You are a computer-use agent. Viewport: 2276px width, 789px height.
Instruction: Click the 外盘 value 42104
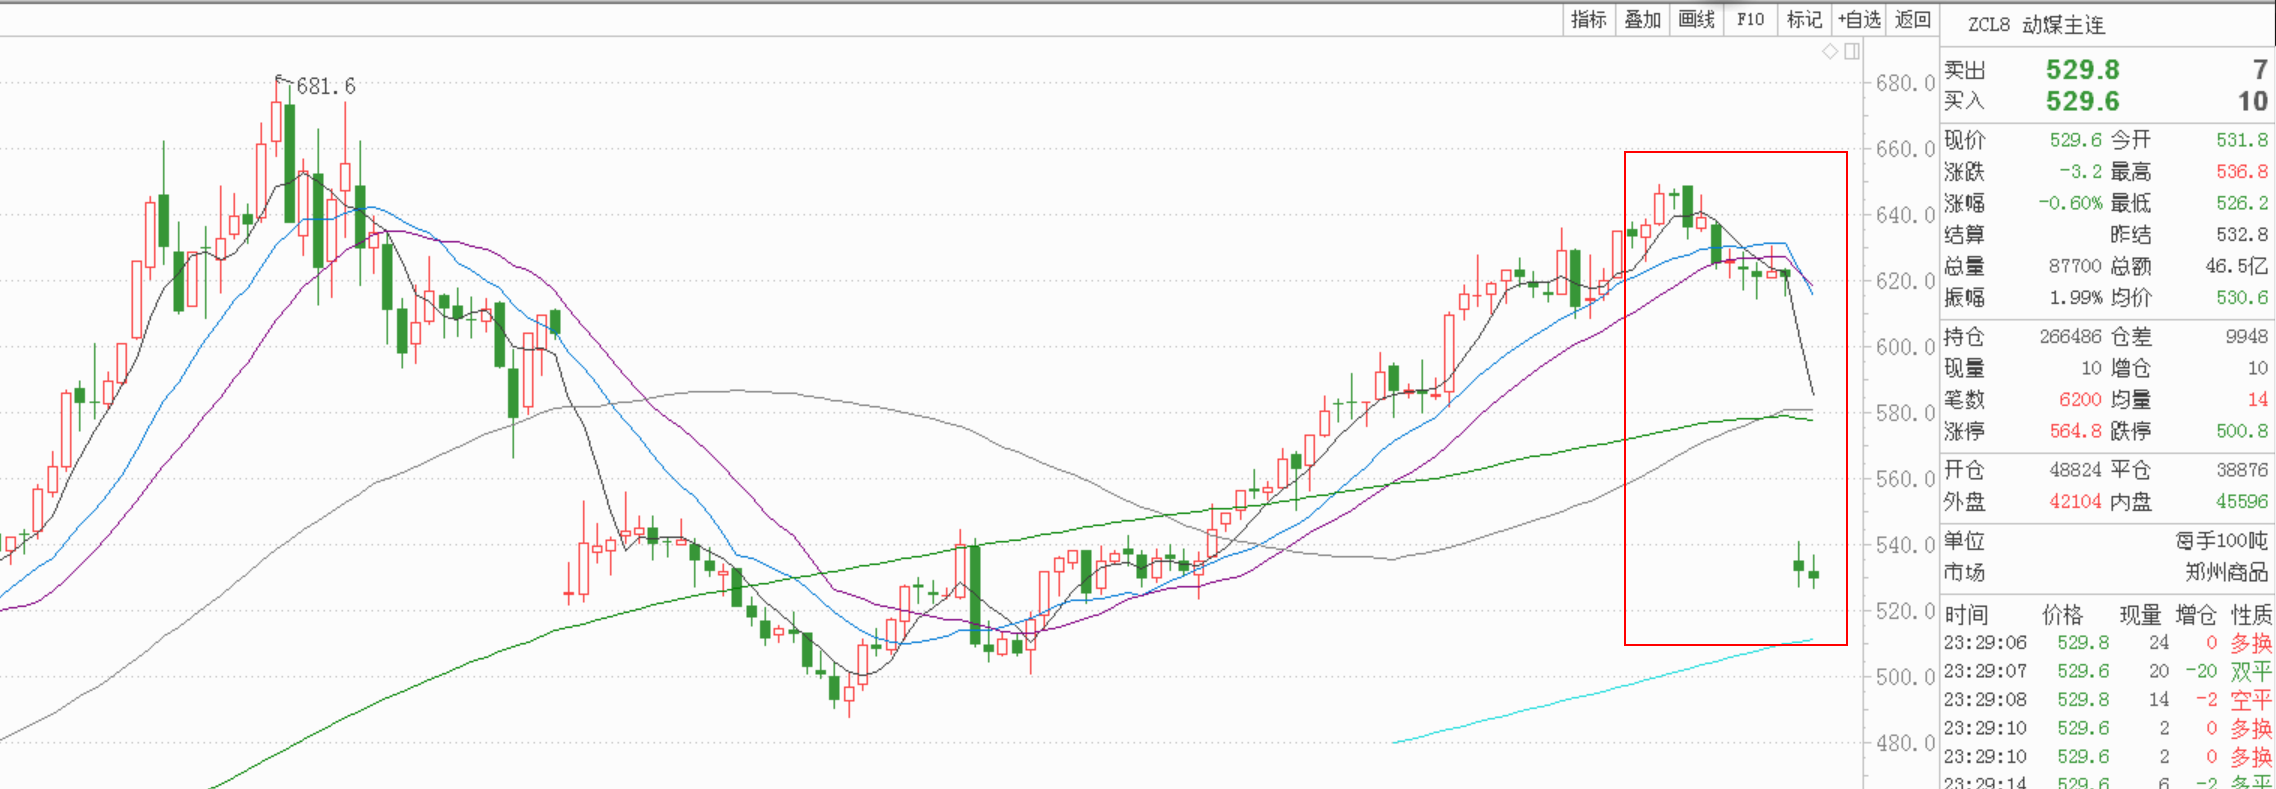pyautogui.click(x=2075, y=502)
